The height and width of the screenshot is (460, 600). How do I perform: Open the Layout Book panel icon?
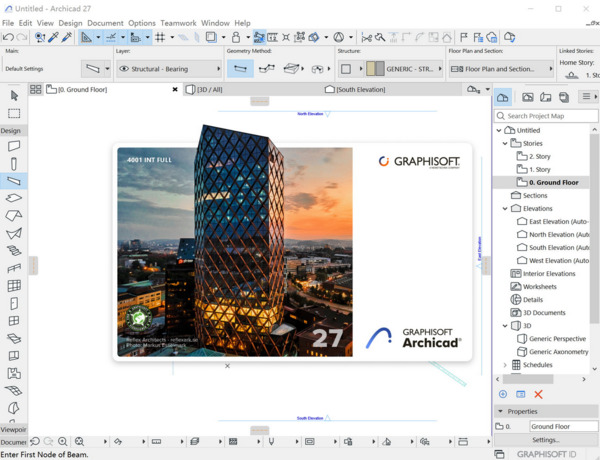[546, 97]
